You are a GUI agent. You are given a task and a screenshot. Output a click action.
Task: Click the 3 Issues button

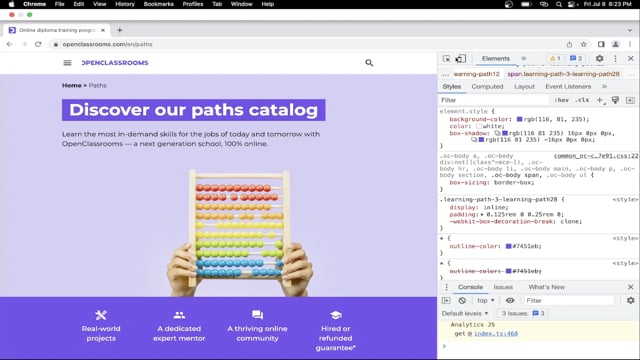[523, 313]
